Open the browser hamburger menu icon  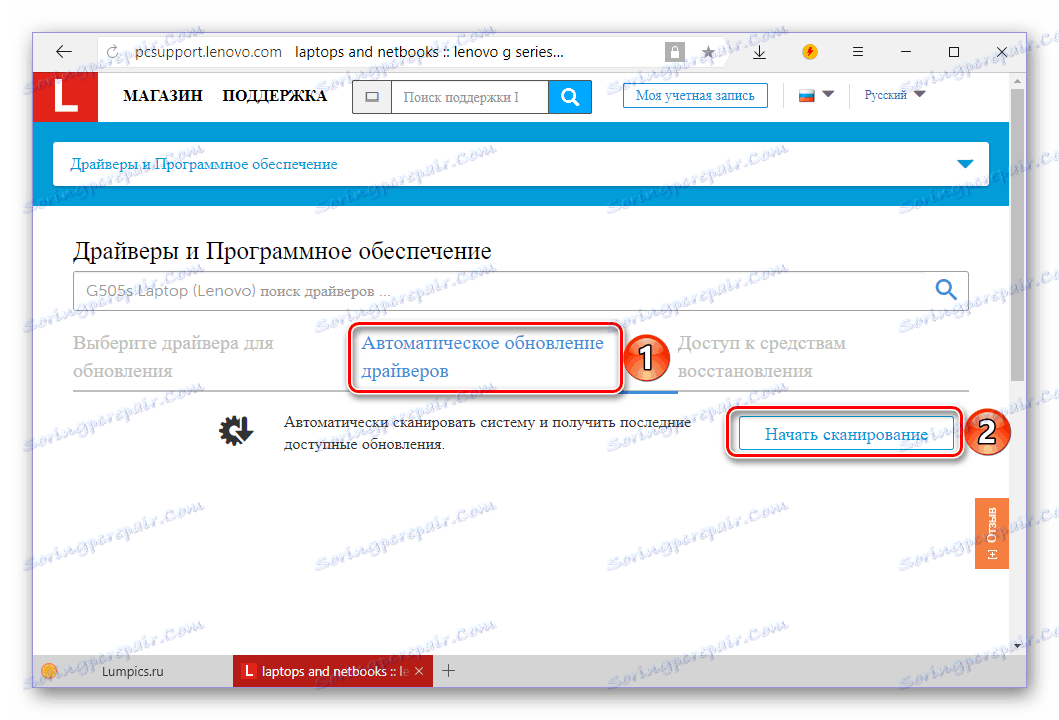click(x=858, y=51)
